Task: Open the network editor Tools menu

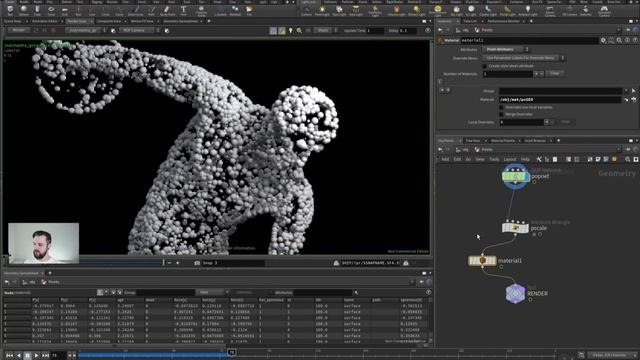Action: click(x=494, y=159)
